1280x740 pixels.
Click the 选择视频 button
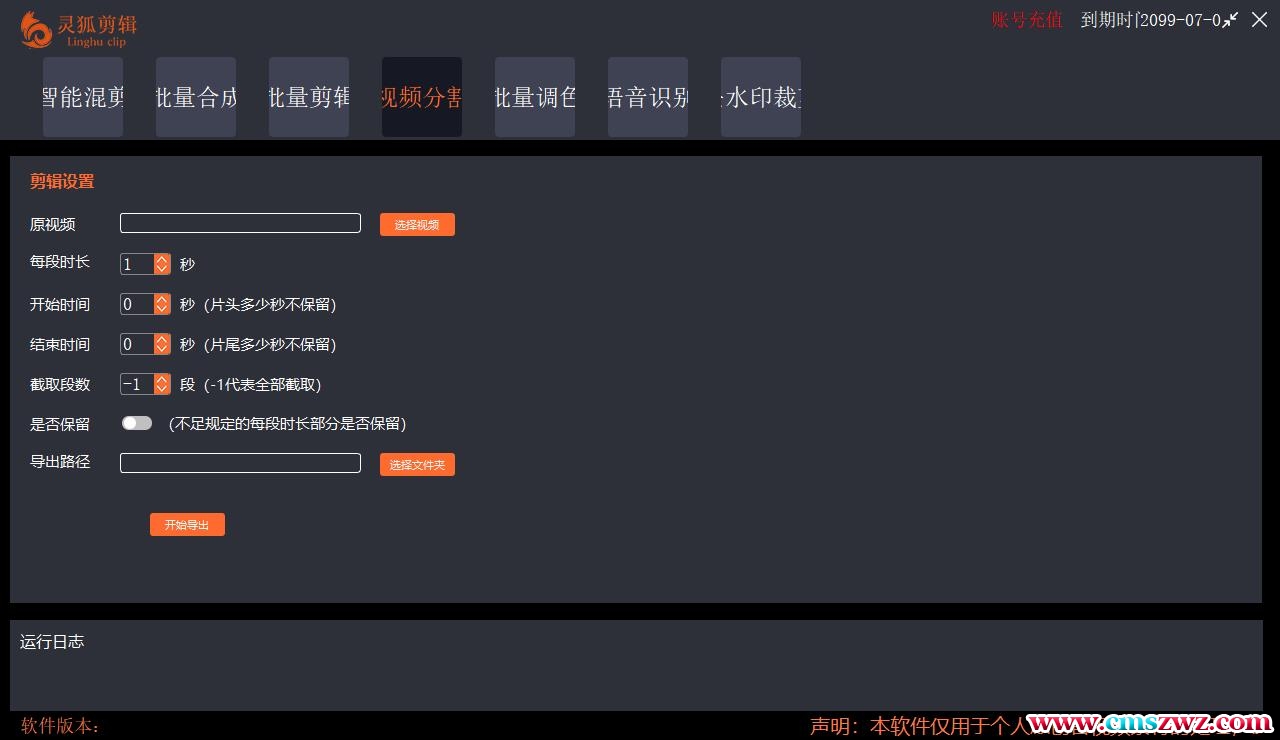point(417,225)
